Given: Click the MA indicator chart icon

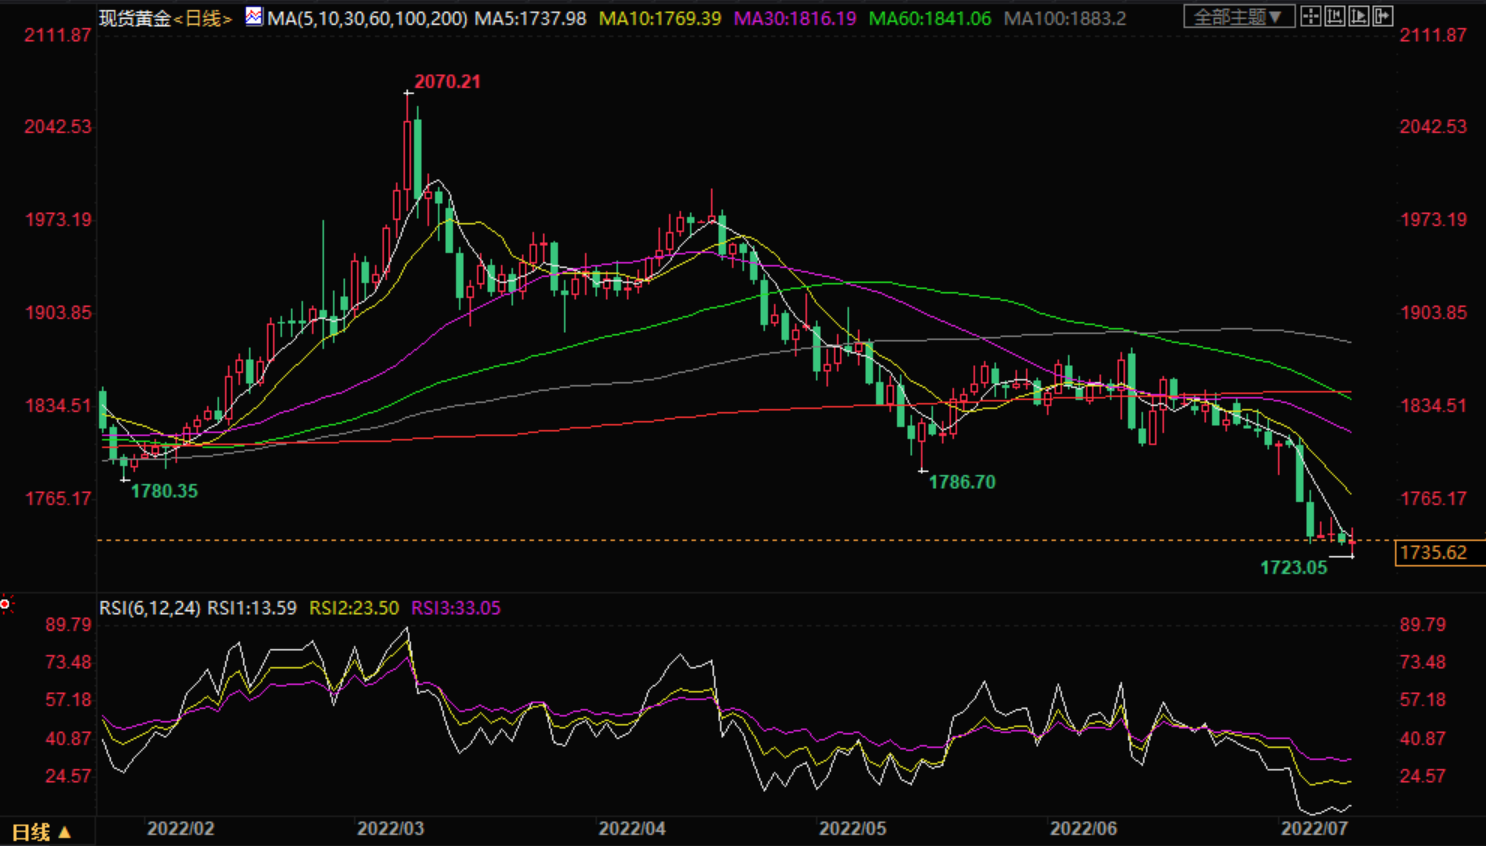Looking at the screenshot, I should coord(254,16).
